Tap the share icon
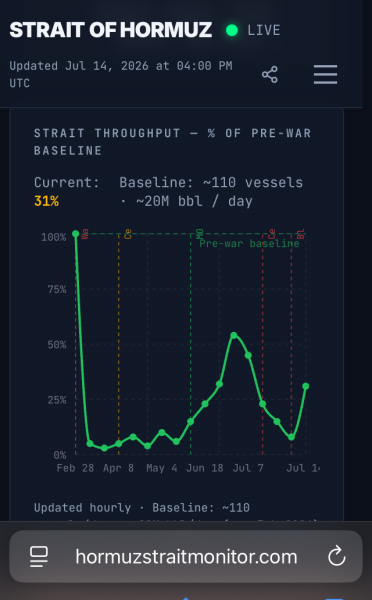 click(x=270, y=74)
